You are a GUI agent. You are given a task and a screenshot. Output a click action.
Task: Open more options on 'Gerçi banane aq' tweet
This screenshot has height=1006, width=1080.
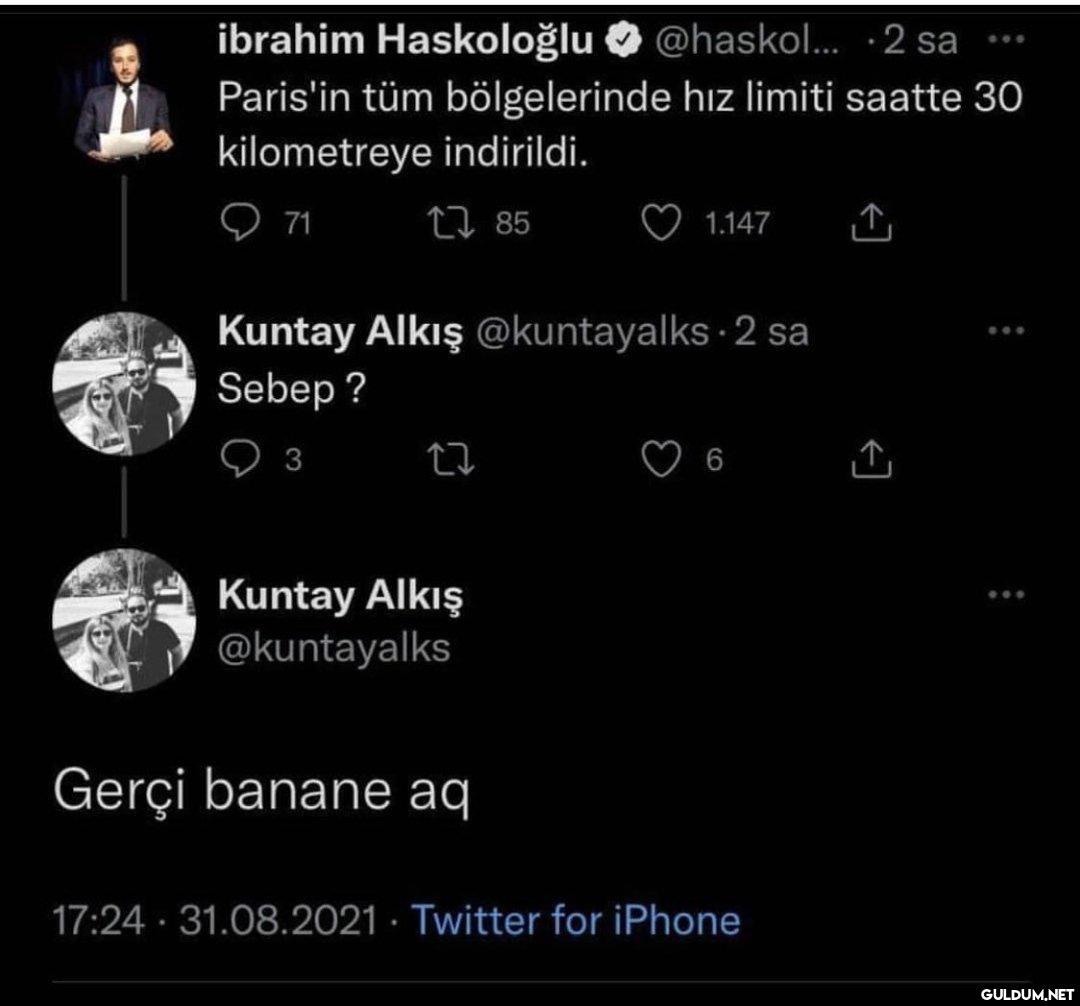point(1005,594)
